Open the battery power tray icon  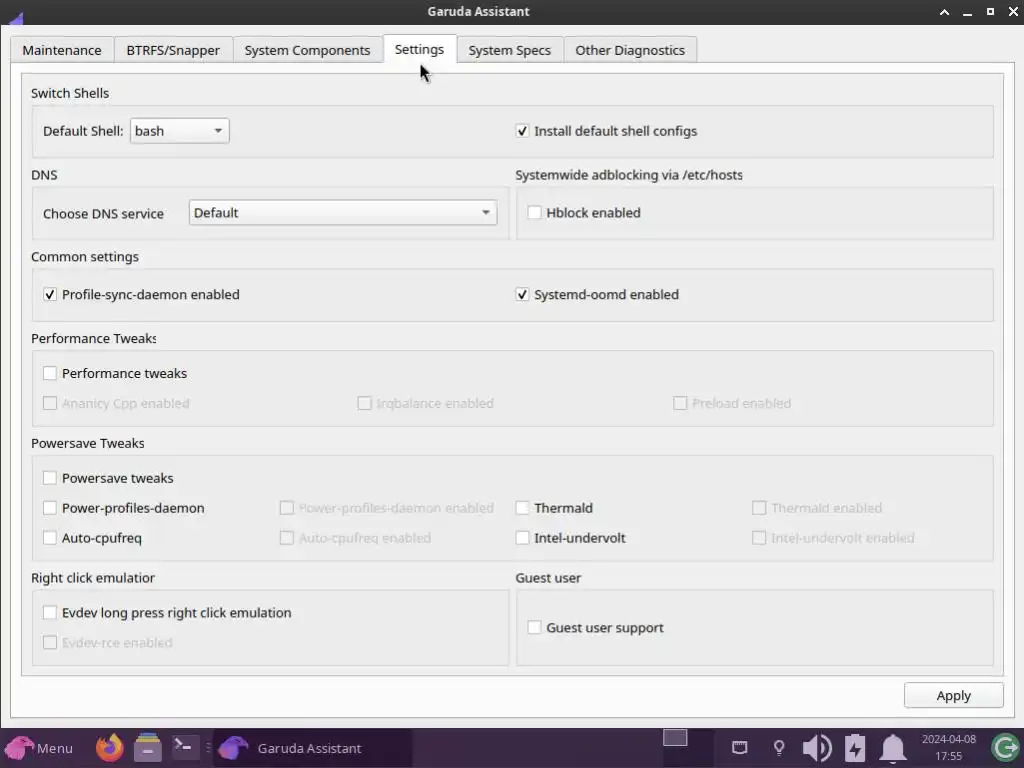[855, 748]
